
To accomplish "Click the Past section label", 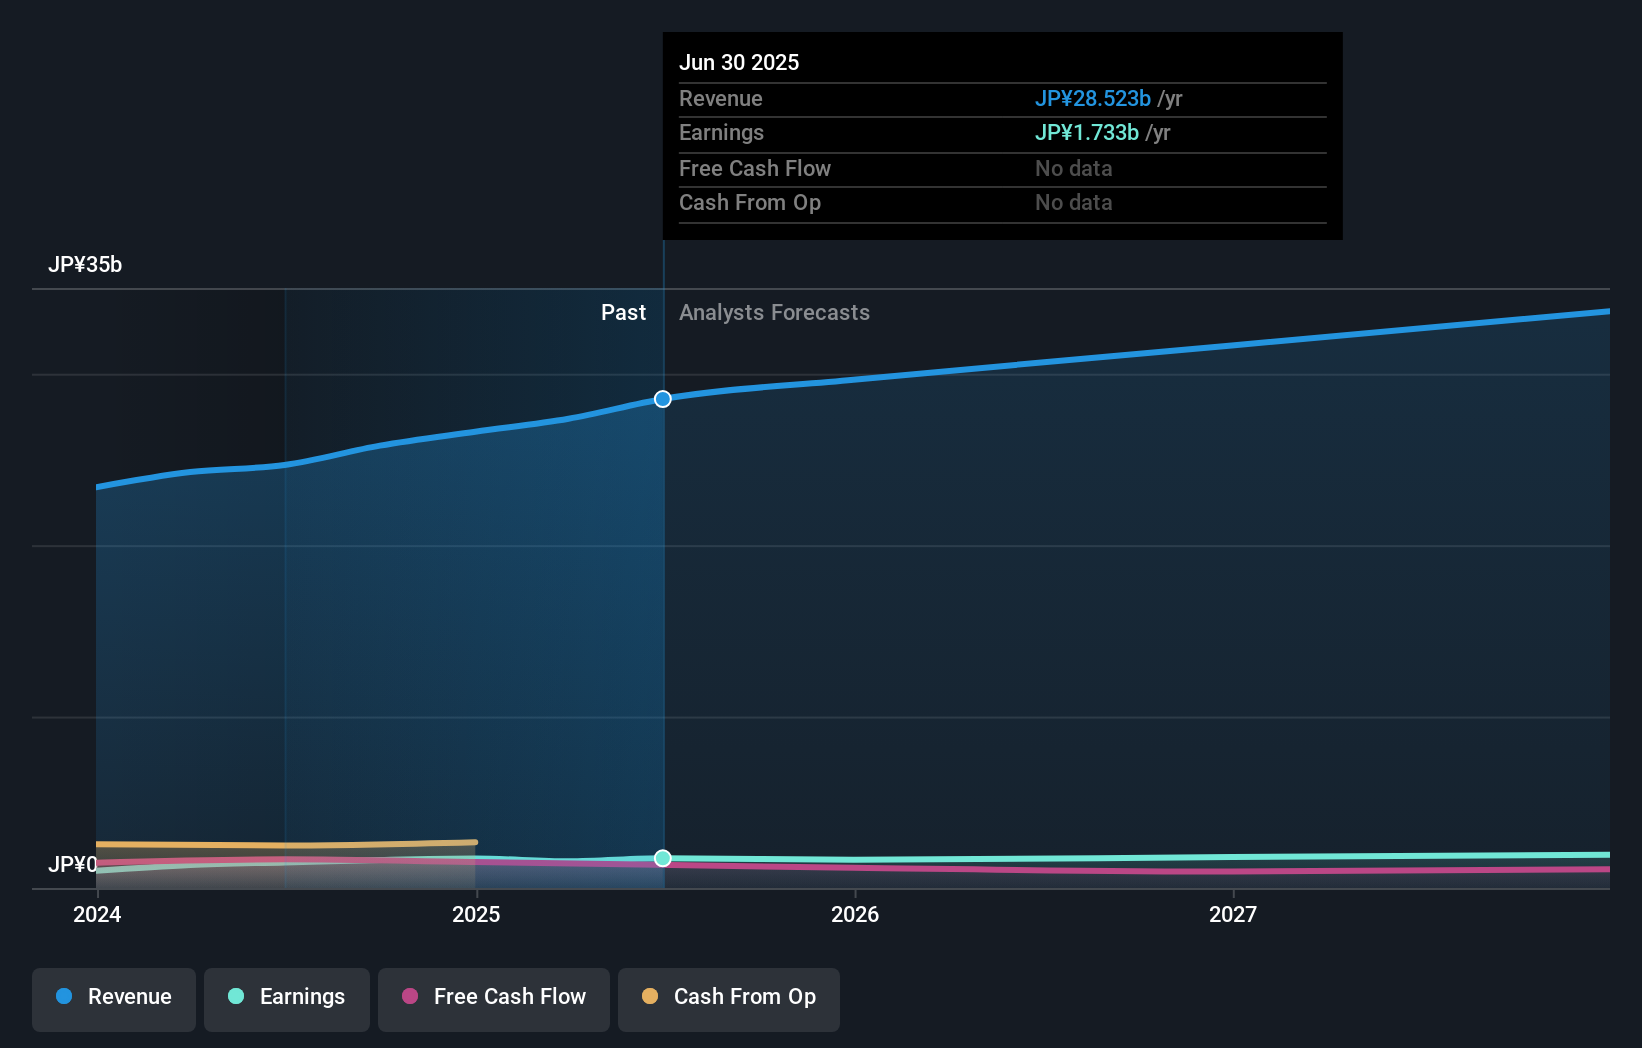I will click(x=623, y=312).
